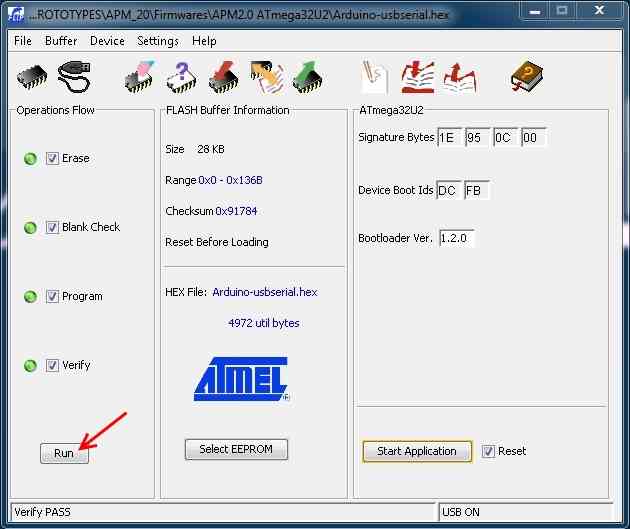Toggle the Blank Check checkbox
Image resolution: width=630 pixels, height=529 pixels.
[x=53, y=227]
